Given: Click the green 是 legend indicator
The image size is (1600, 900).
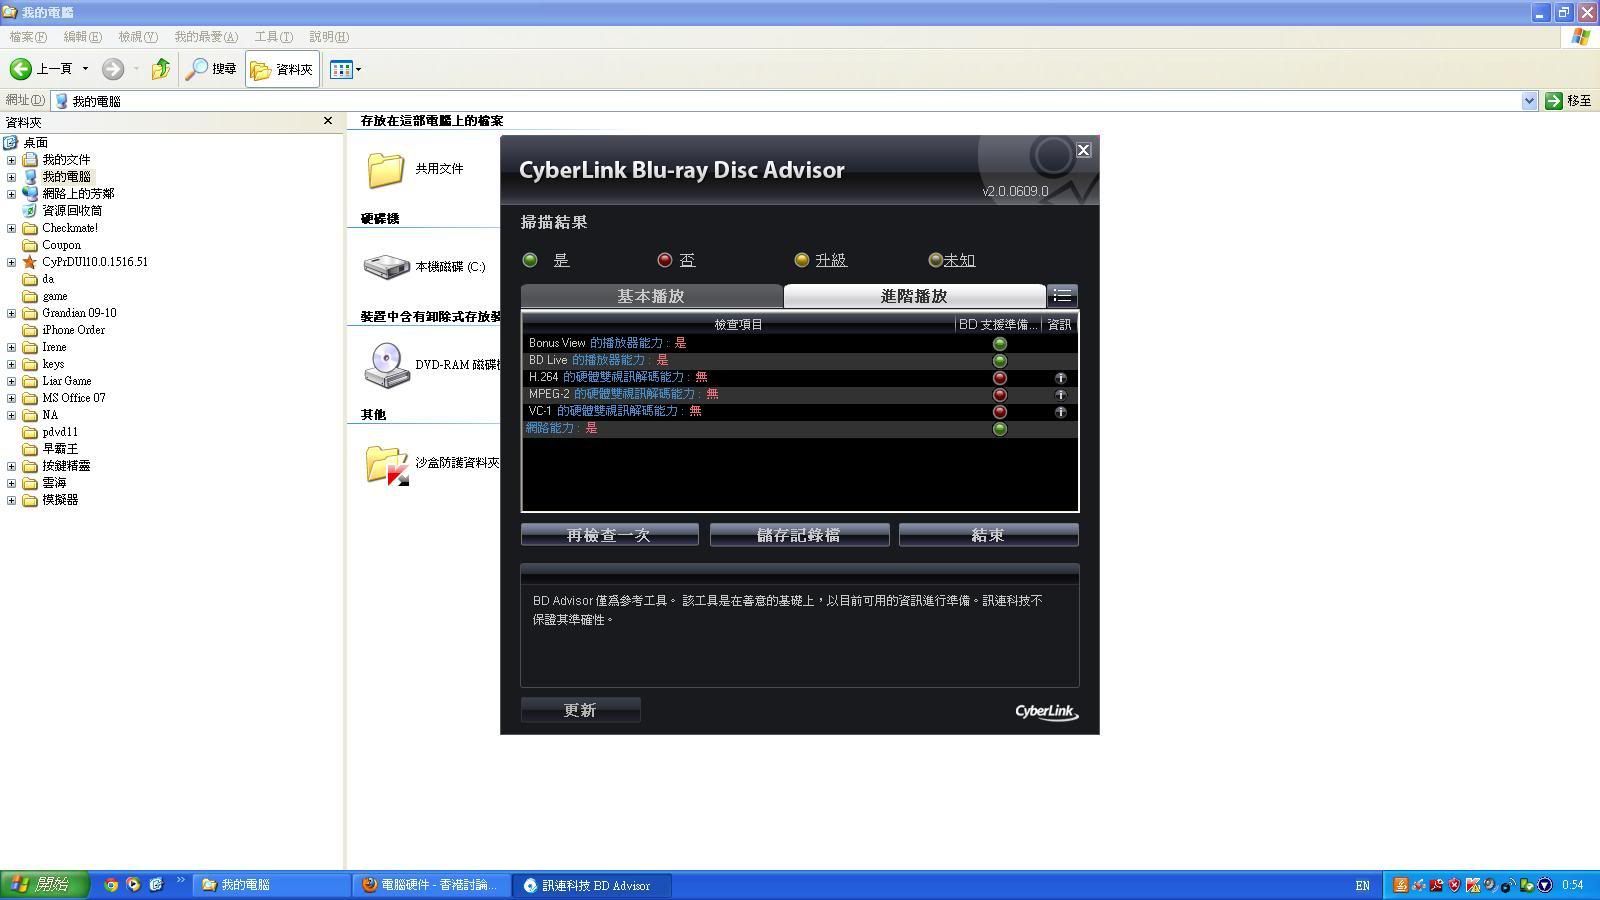Looking at the screenshot, I should coord(530,260).
